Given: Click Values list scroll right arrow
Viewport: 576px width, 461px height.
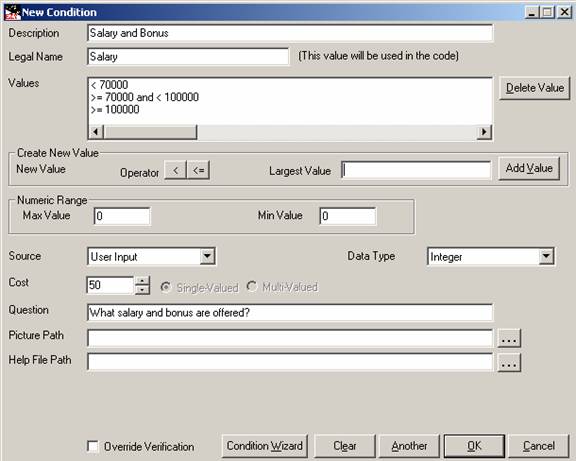Looking at the screenshot, I should (484, 132).
